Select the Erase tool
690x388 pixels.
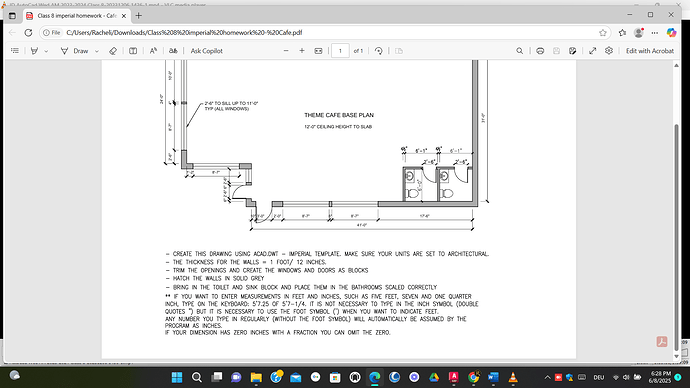click(x=113, y=51)
